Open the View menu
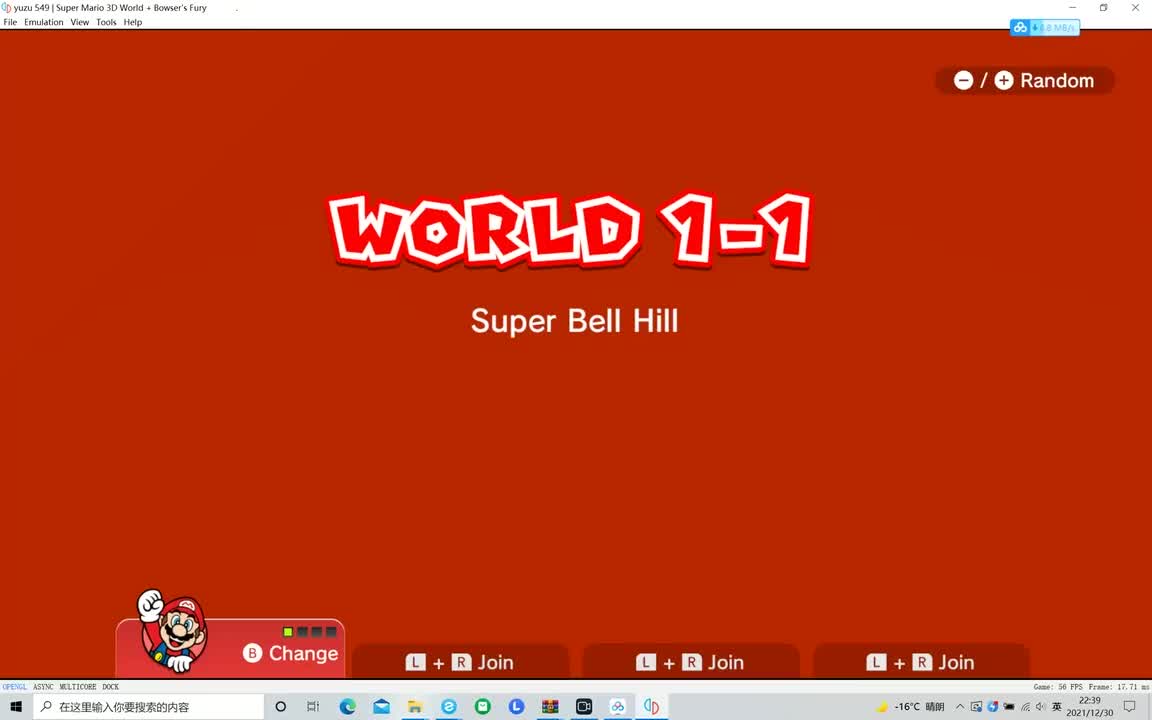The image size is (1152, 720). pos(79,22)
